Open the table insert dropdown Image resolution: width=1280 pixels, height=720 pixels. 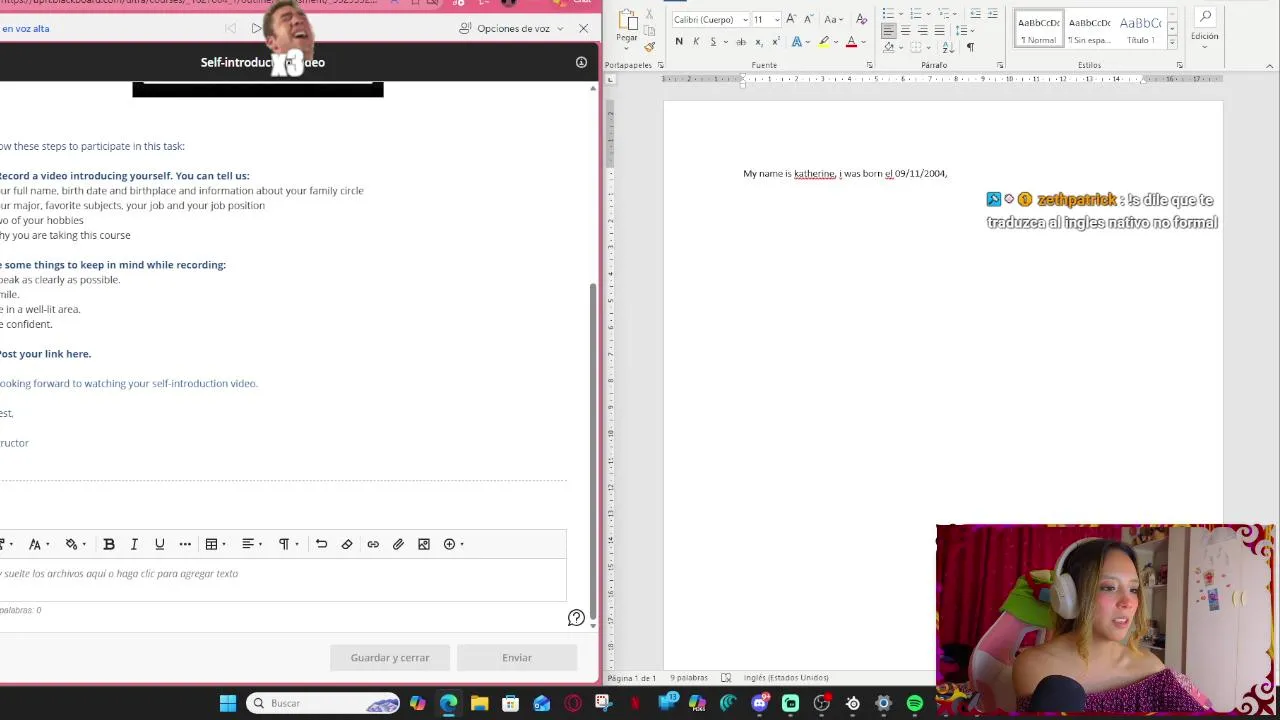tap(215, 544)
